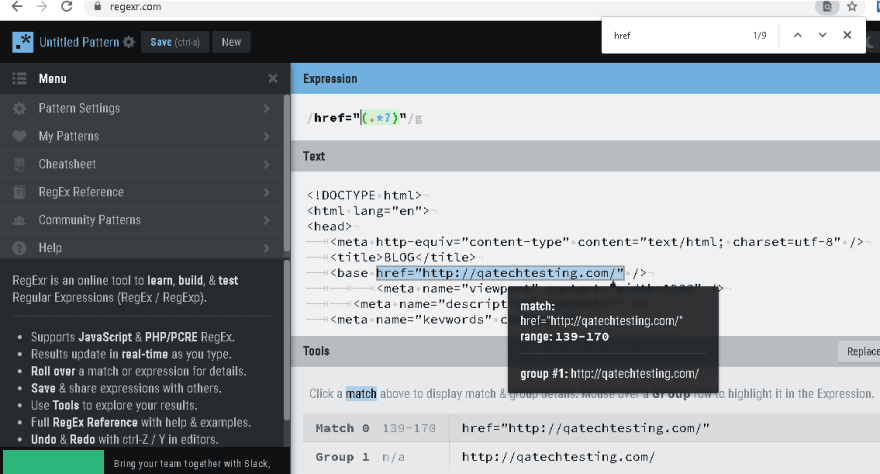
Task: Expand My Patterns chevron
Action: (x=267, y=136)
